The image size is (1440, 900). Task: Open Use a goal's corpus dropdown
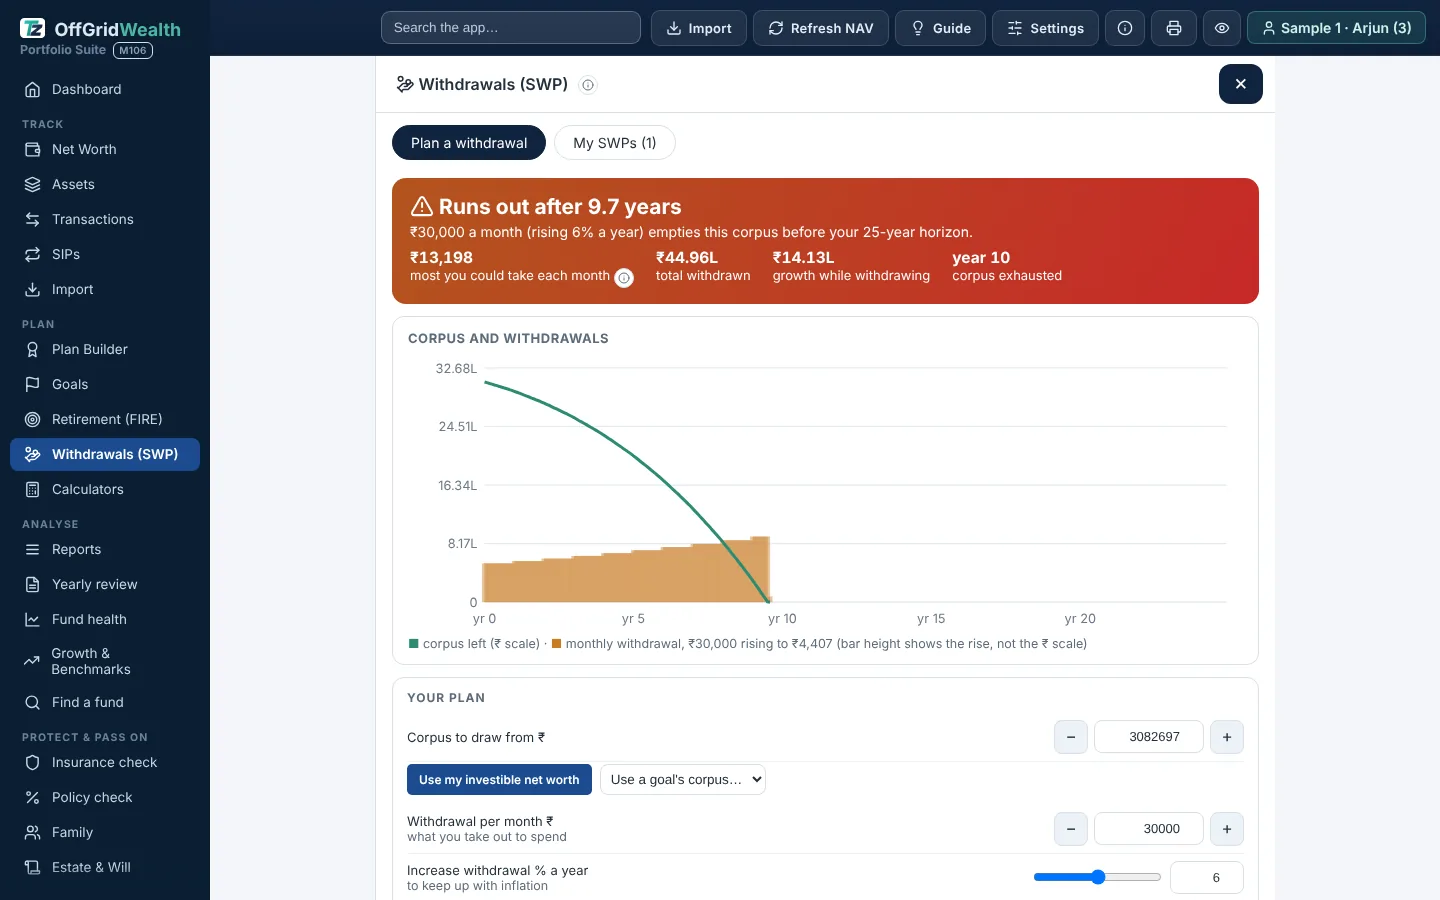click(683, 780)
